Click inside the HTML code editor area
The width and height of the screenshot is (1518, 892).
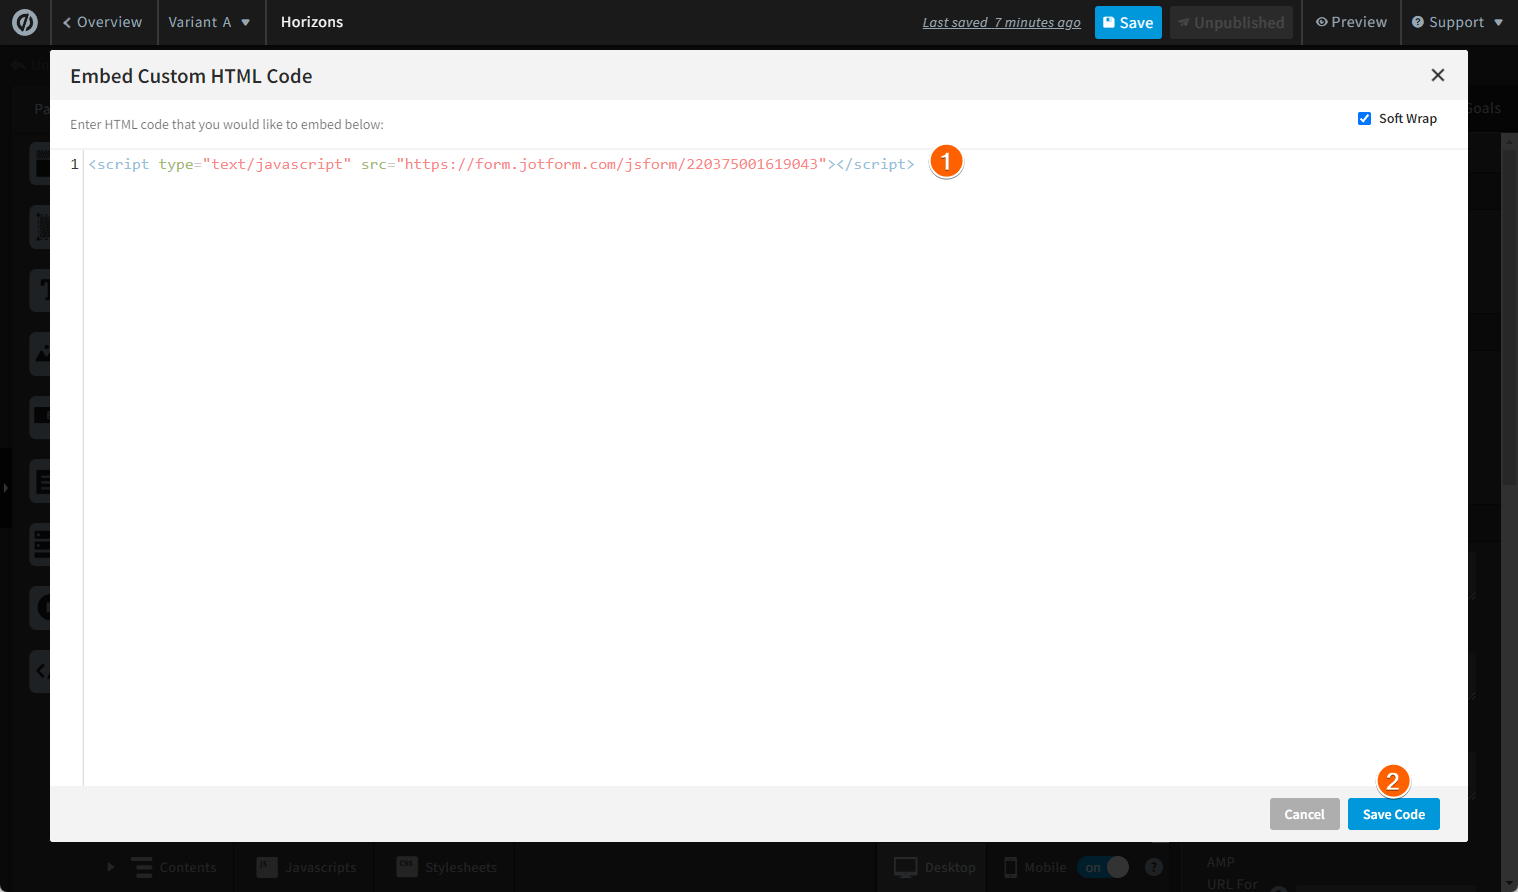tap(775, 467)
